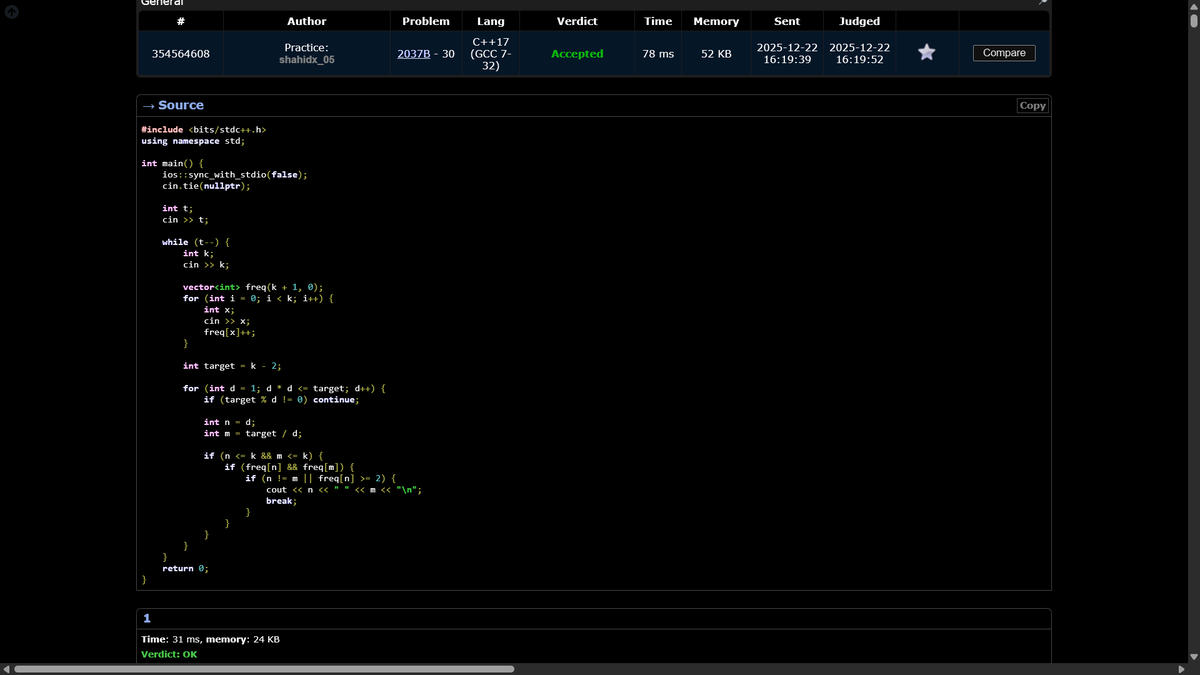The height and width of the screenshot is (675, 1200).
Task: Click the # column header
Action: coord(180,21)
